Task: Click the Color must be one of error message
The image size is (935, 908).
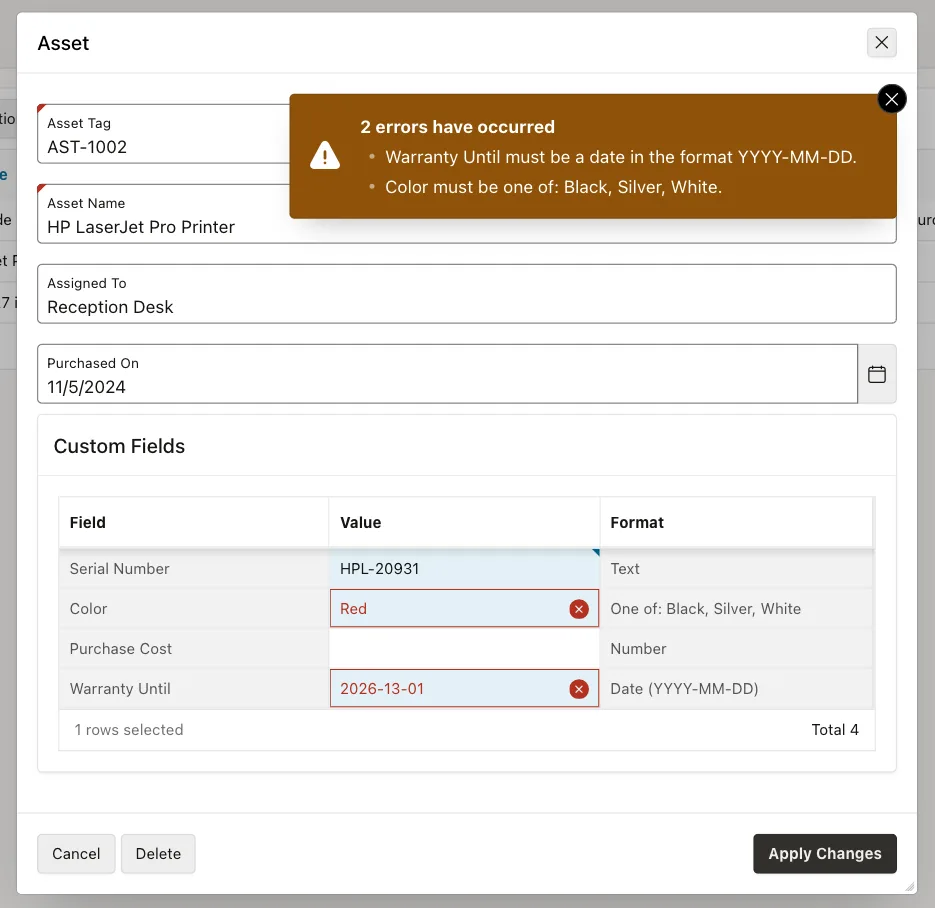Action: [553, 187]
